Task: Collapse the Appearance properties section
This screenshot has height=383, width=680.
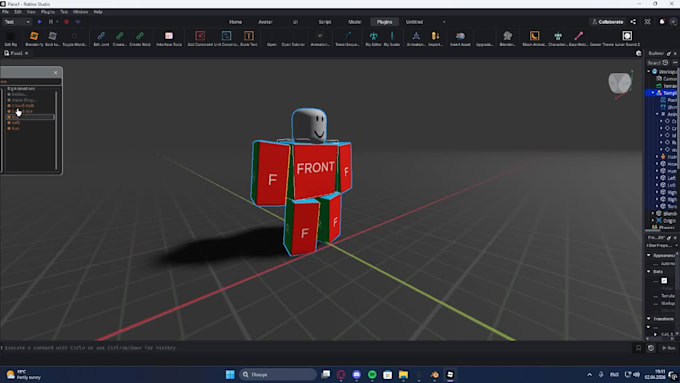Action: [649, 255]
